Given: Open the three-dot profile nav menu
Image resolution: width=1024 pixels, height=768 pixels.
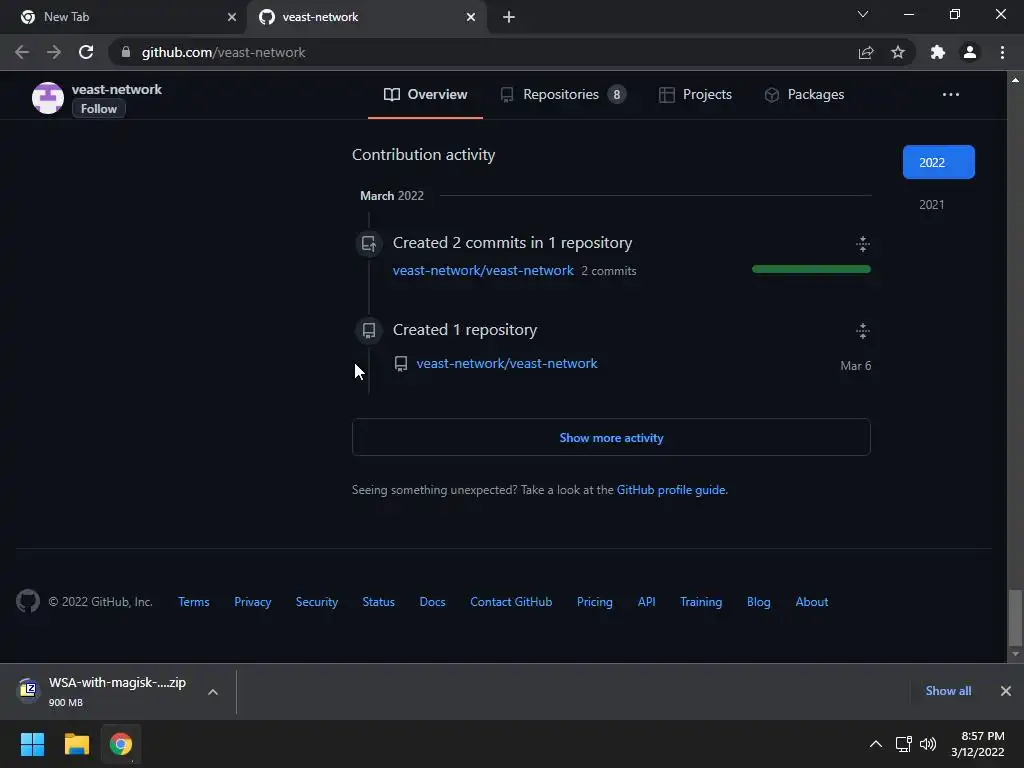Looking at the screenshot, I should pos(950,95).
